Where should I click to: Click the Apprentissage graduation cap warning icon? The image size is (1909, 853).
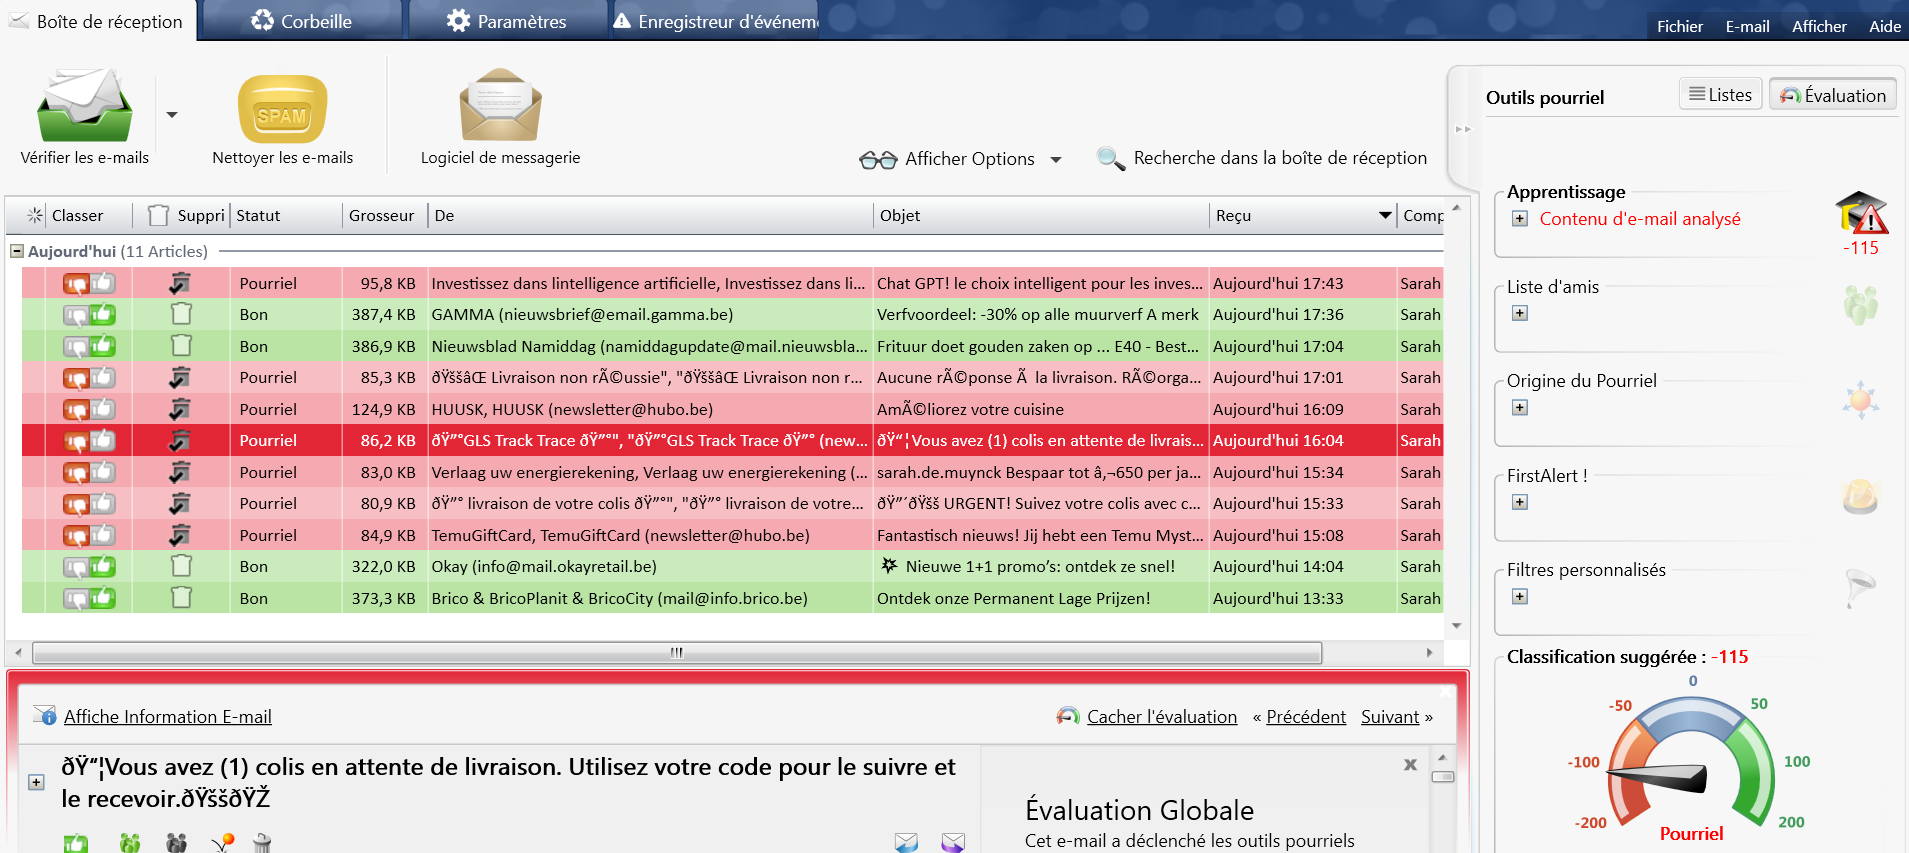[1860, 212]
